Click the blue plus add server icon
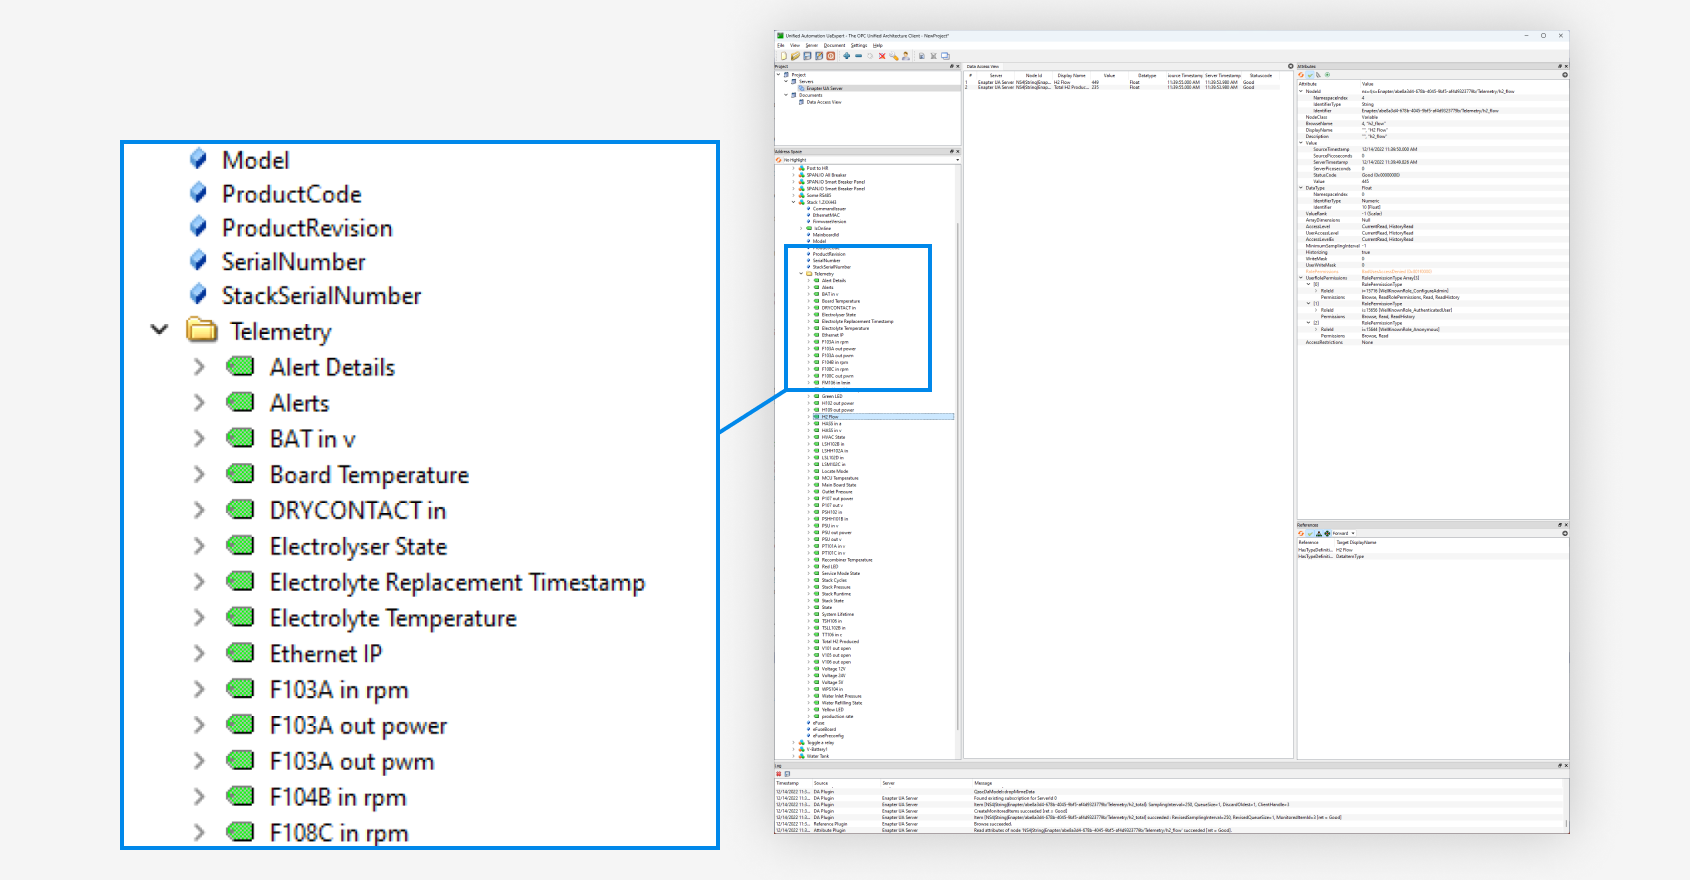 pyautogui.click(x=847, y=56)
